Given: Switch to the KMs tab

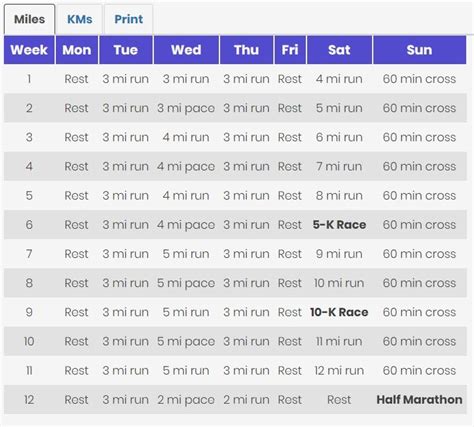Looking at the screenshot, I should [x=79, y=19].
